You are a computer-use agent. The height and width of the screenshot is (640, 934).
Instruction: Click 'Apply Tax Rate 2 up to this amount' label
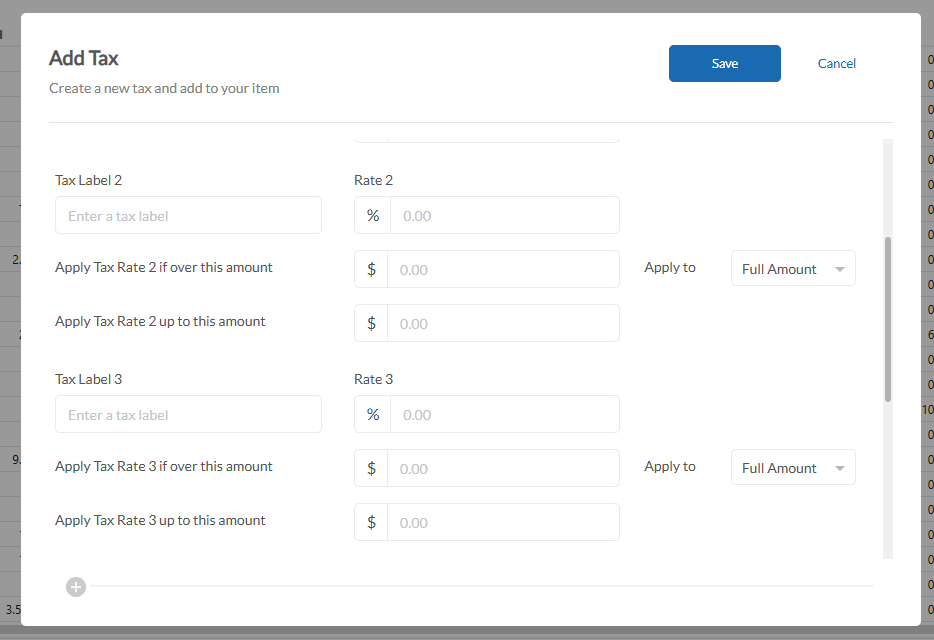click(160, 322)
